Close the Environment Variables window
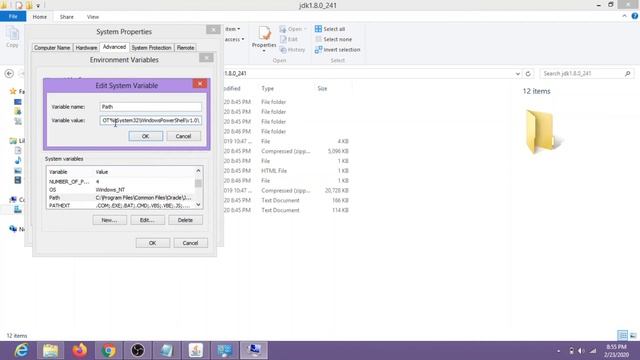640x360 pixels. tap(207, 58)
